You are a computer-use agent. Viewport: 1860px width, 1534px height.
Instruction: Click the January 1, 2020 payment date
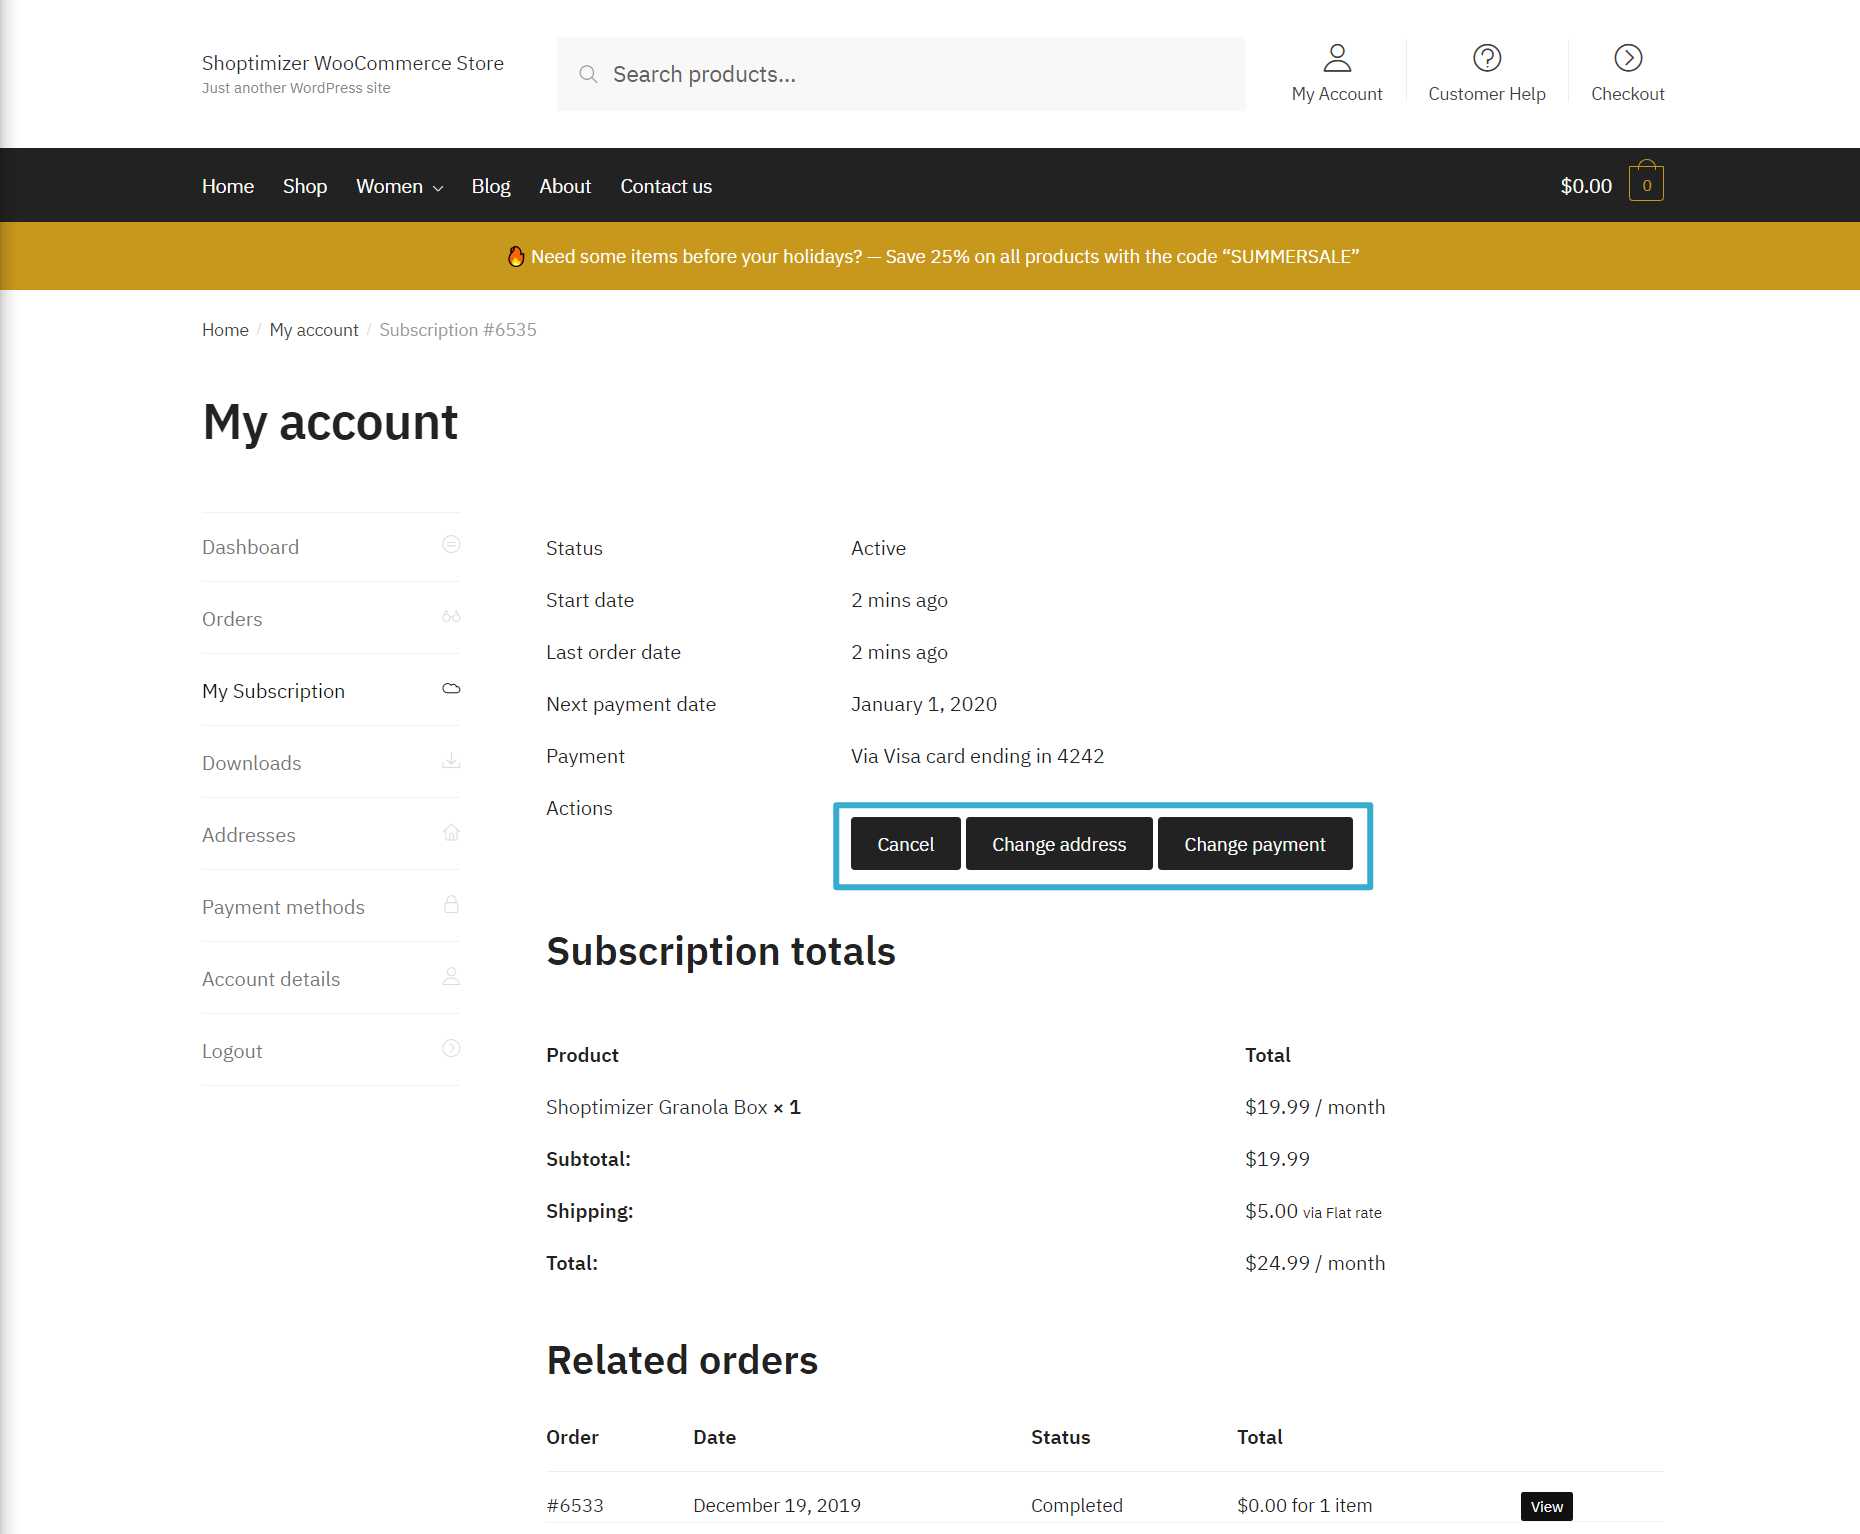[x=924, y=704]
